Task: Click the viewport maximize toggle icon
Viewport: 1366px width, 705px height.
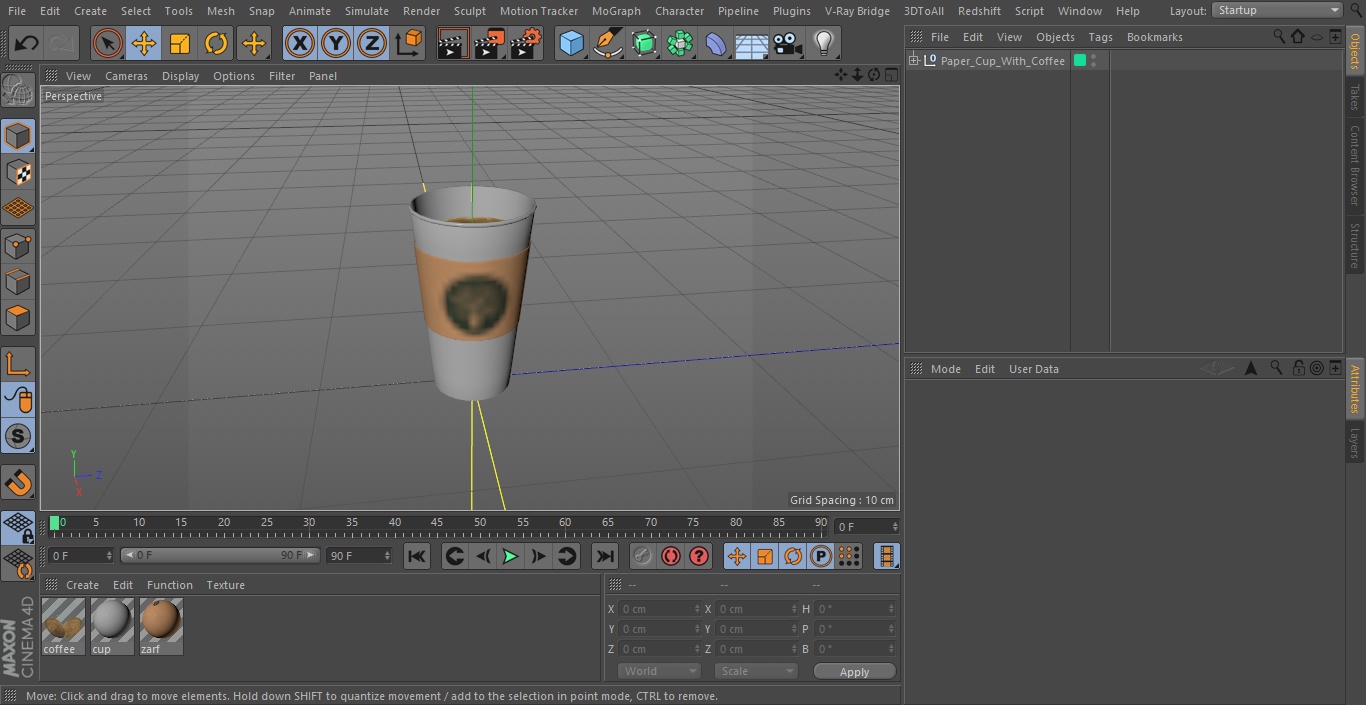Action: [890, 75]
